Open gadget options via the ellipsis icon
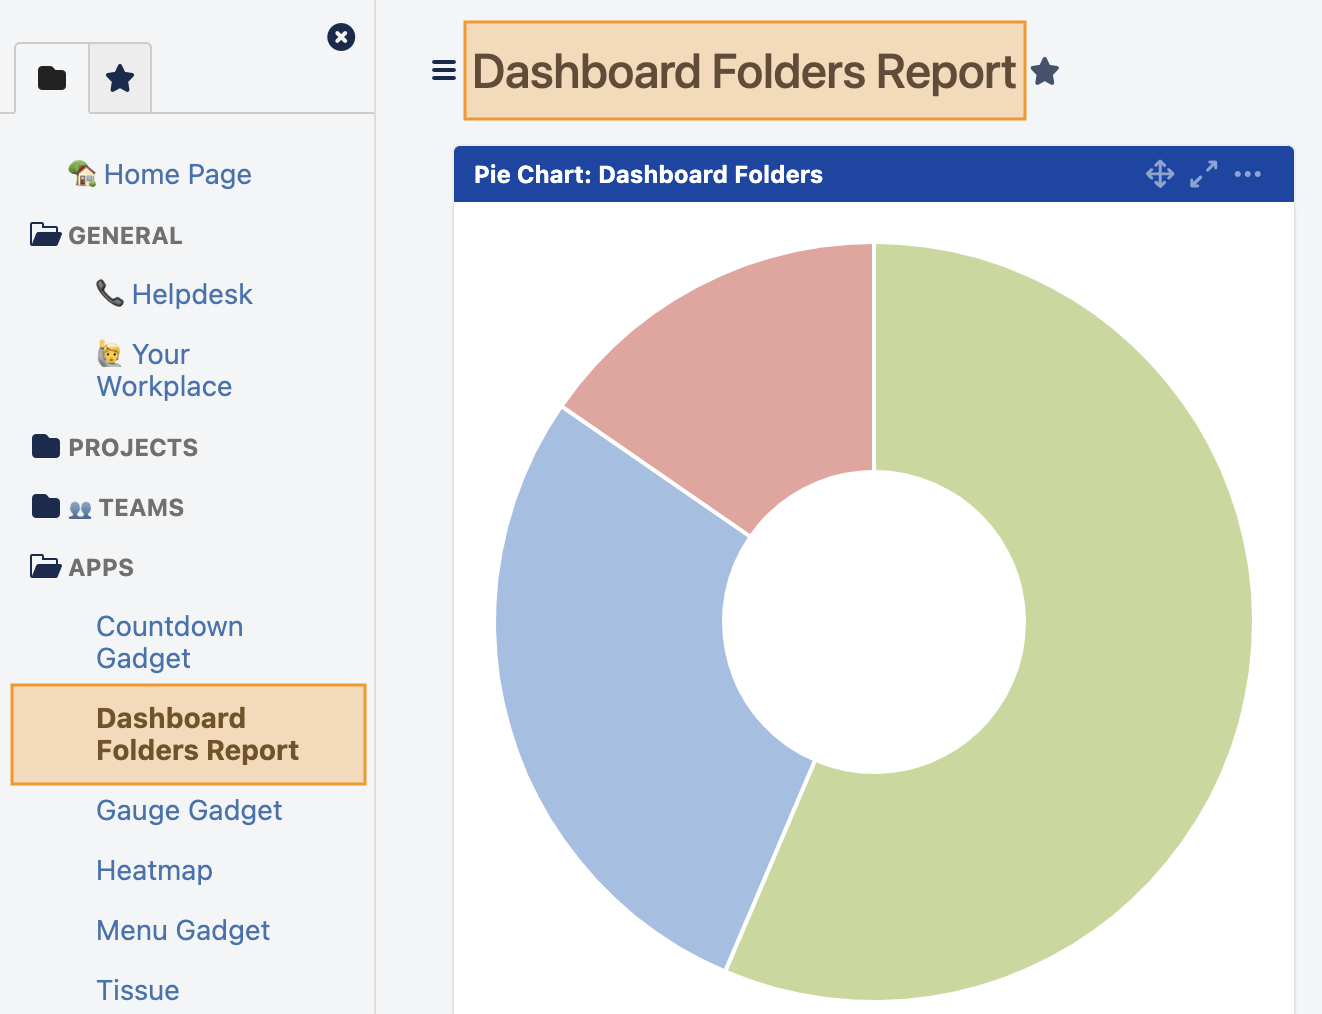This screenshot has height=1014, width=1322. point(1247,174)
